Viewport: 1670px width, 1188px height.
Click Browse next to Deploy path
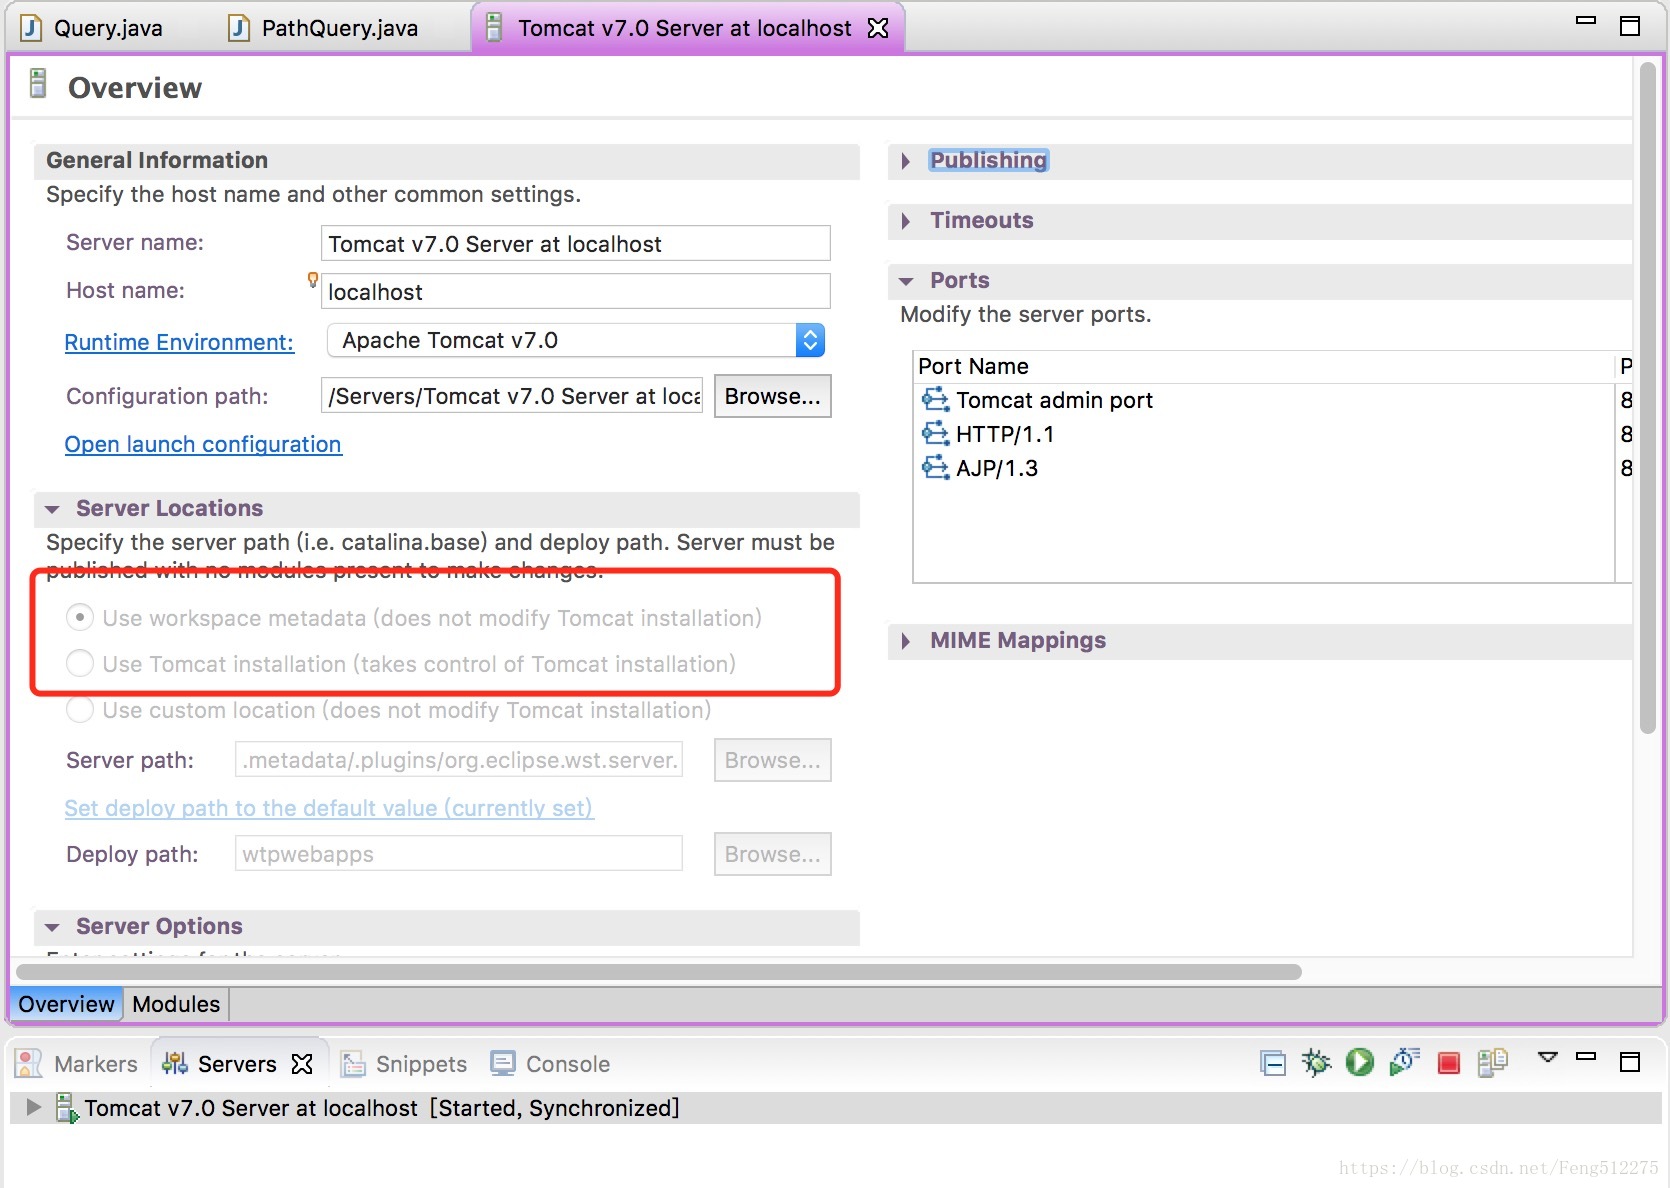point(772,854)
